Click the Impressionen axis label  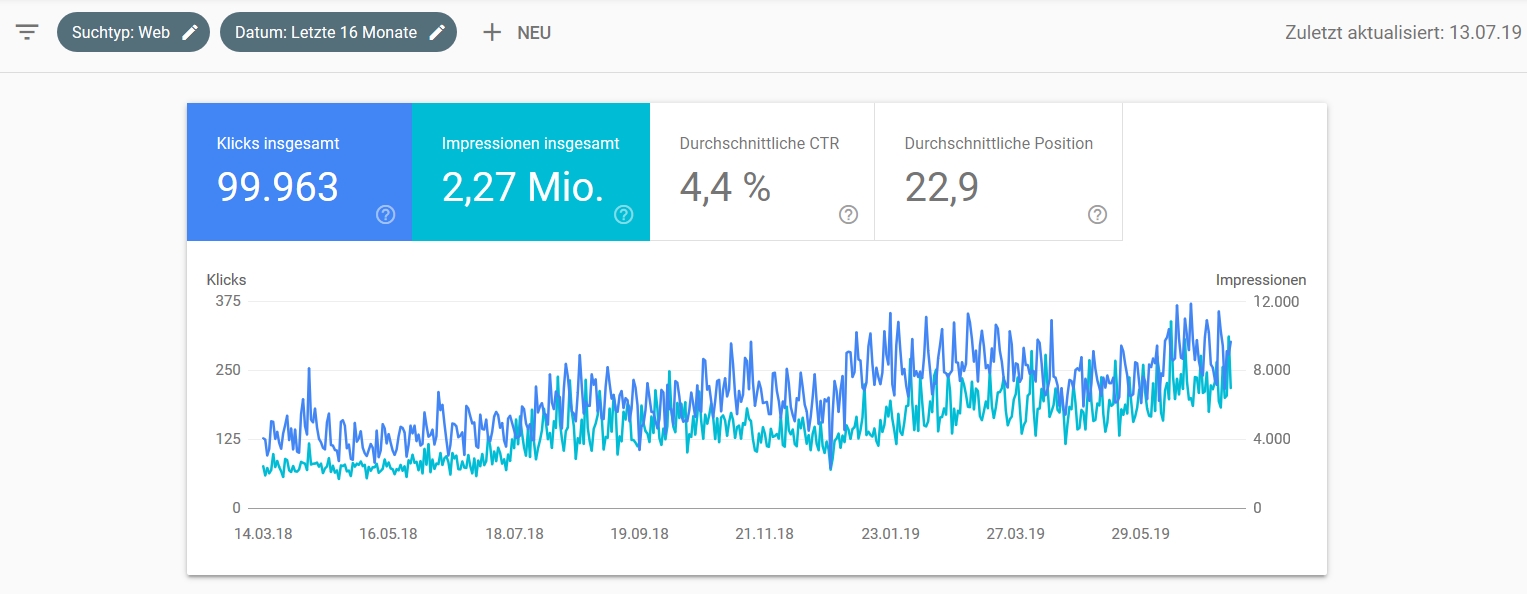1261,279
